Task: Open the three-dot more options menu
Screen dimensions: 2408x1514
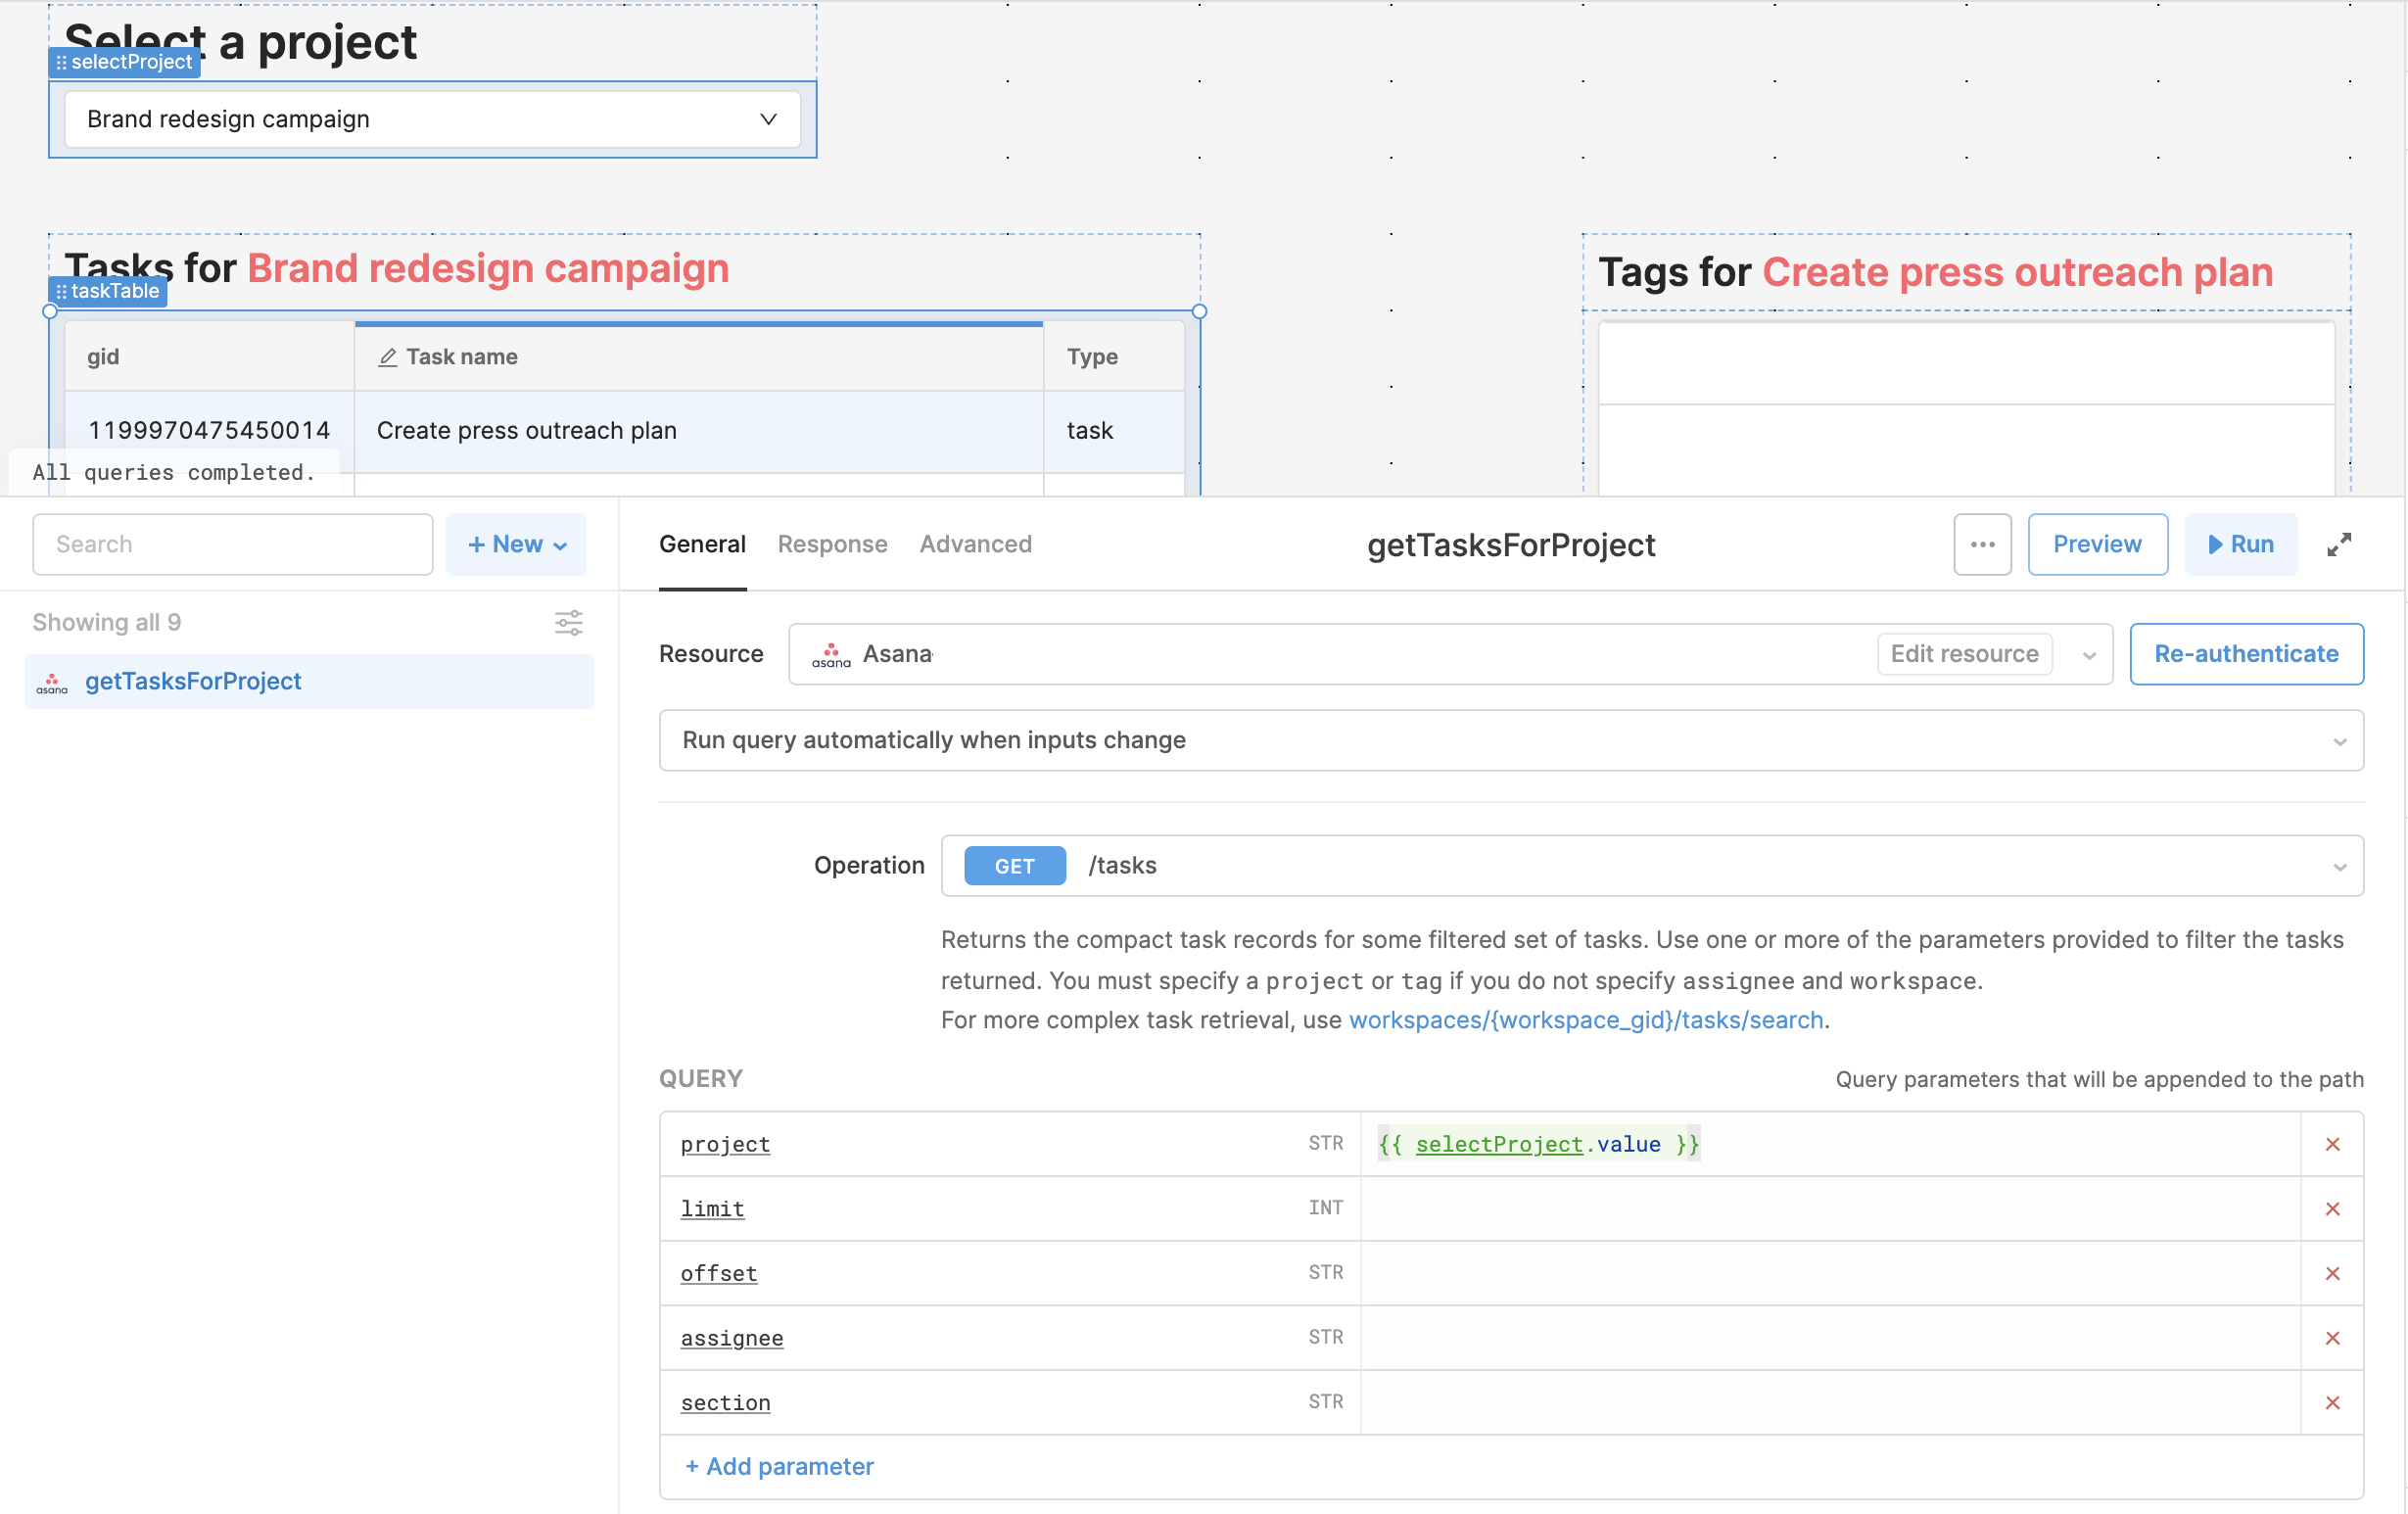Action: coord(1982,544)
